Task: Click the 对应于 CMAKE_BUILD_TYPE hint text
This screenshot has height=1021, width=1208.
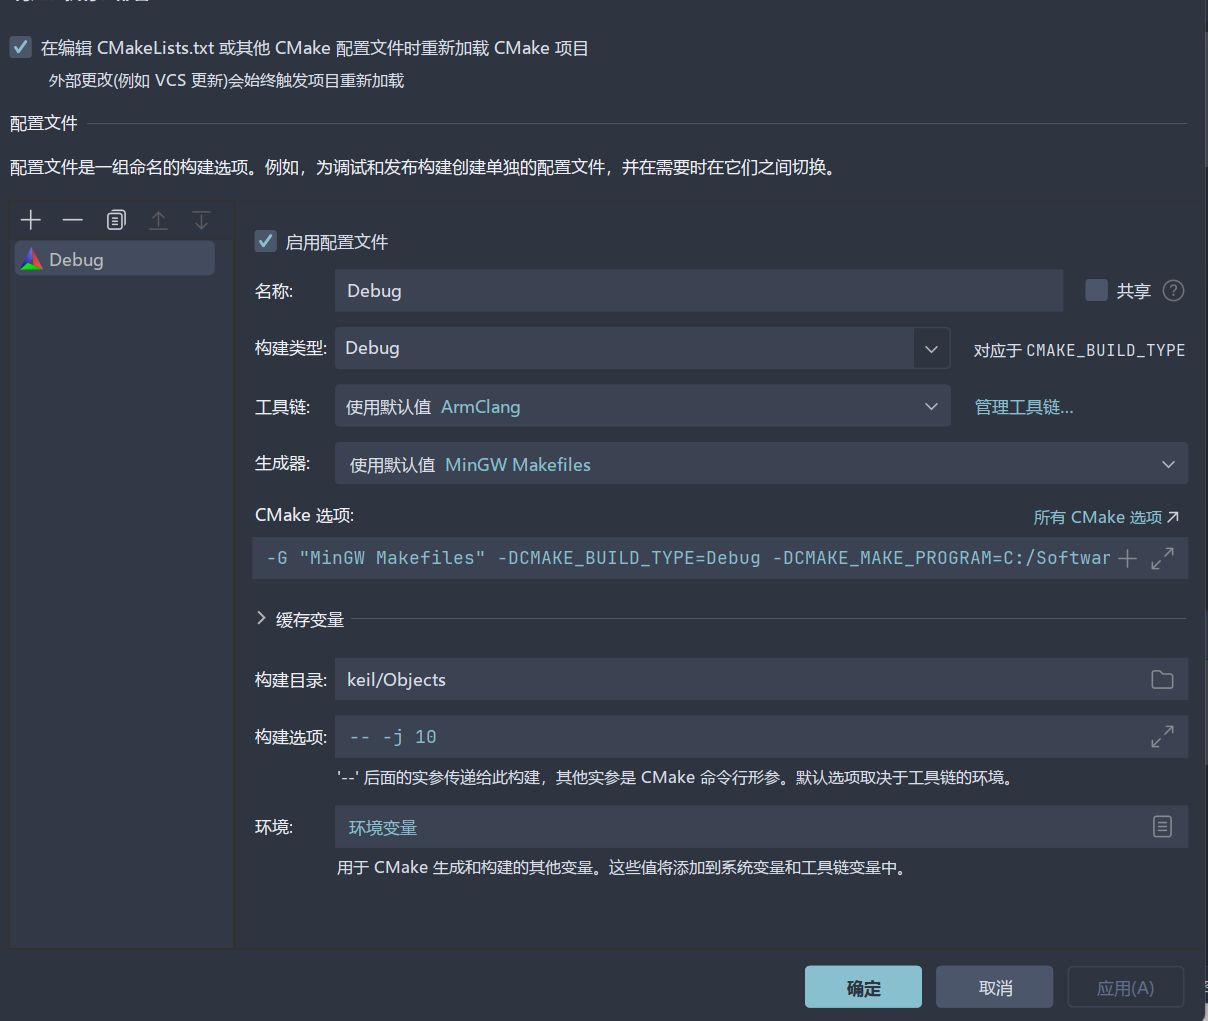Action: pos(1080,350)
